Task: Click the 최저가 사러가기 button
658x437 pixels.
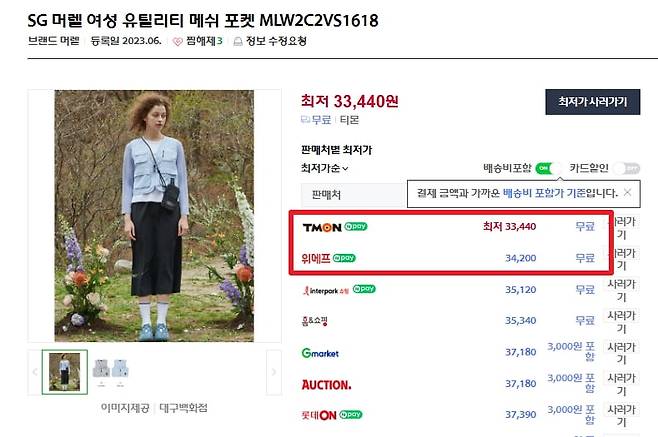Action: (593, 102)
